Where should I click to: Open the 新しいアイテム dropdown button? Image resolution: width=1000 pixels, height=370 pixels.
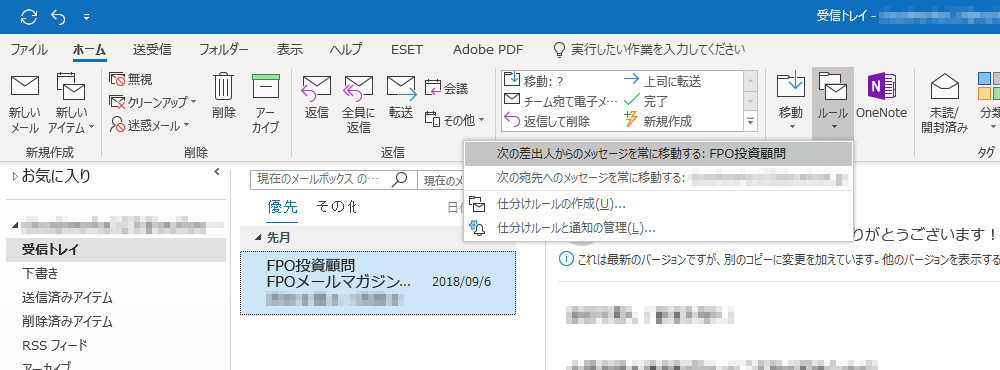[71, 103]
